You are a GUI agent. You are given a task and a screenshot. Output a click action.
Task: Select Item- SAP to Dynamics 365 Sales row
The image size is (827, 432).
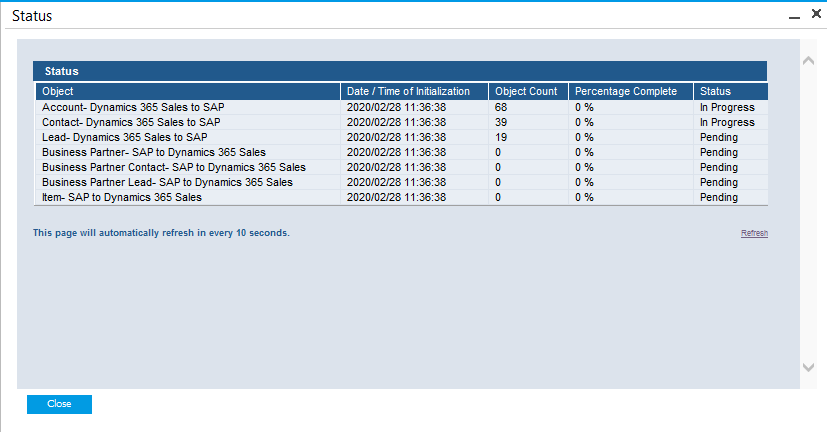click(122, 197)
